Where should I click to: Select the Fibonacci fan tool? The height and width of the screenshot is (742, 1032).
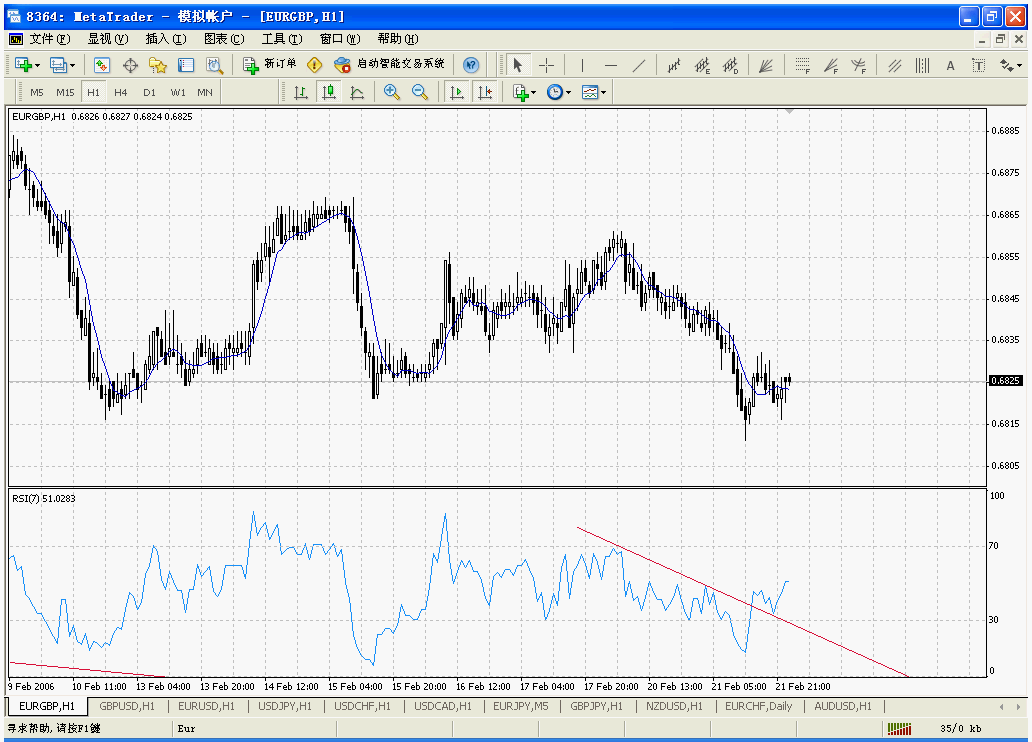coord(831,65)
